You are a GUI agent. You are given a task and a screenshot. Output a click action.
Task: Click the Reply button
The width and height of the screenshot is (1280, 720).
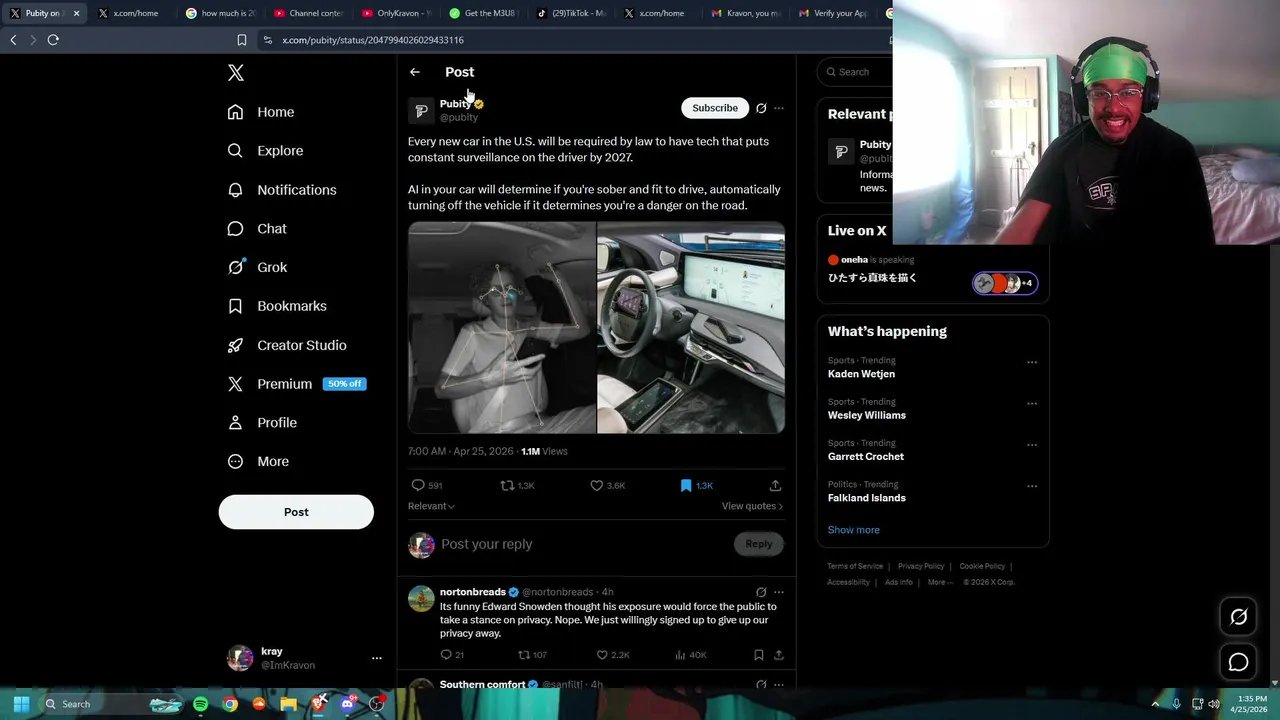[758, 544]
